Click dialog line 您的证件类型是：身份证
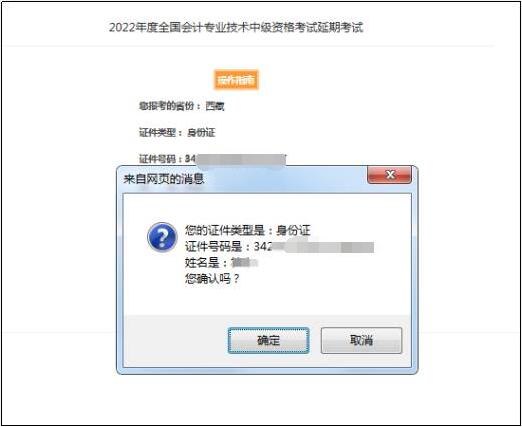522x427 pixels. point(248,230)
